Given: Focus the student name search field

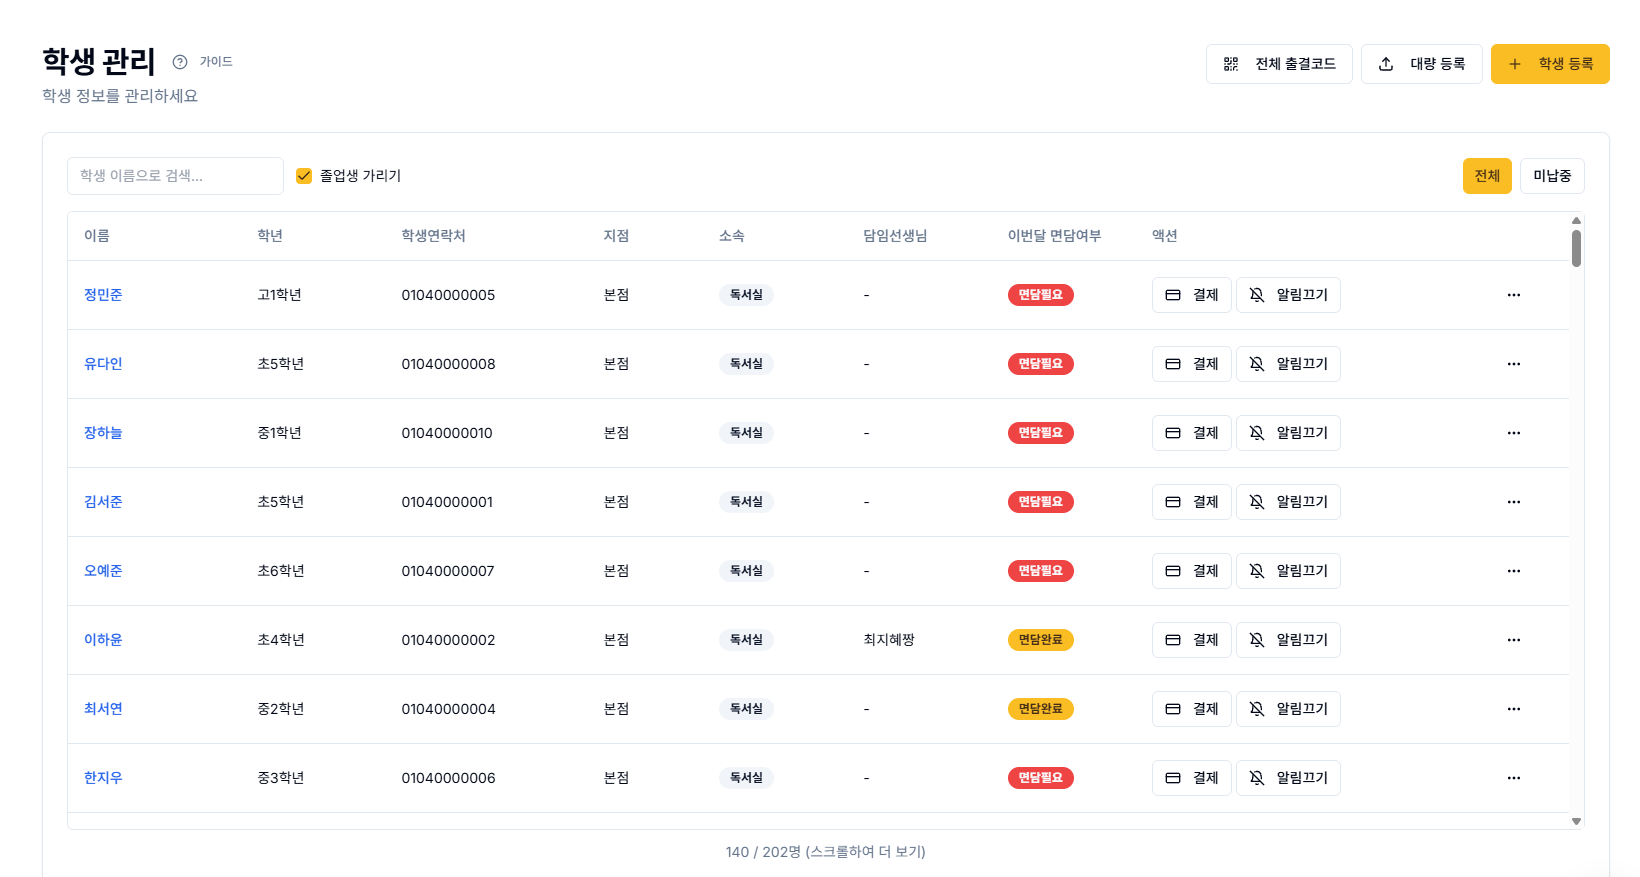Looking at the screenshot, I should pos(175,176).
